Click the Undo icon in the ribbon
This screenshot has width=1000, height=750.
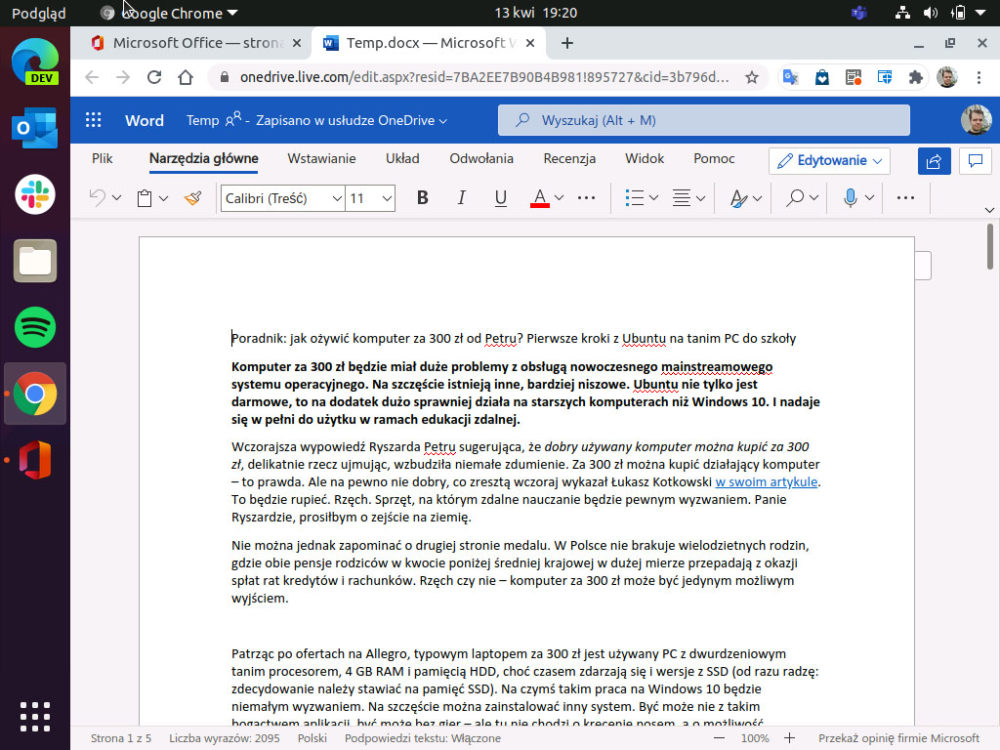(97, 198)
